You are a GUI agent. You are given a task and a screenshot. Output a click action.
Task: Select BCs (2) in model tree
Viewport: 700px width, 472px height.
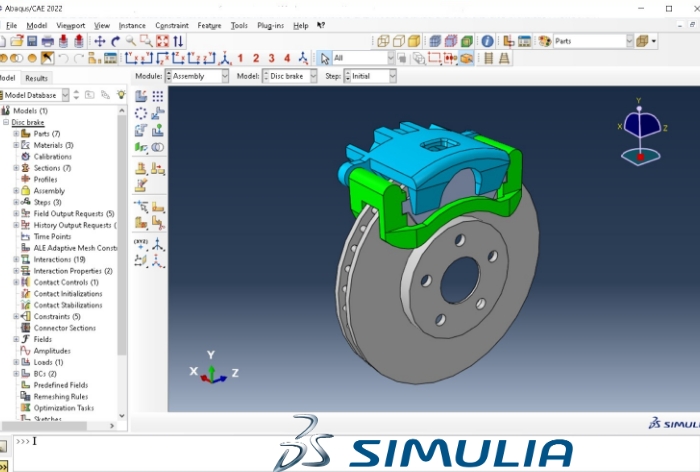pos(45,374)
